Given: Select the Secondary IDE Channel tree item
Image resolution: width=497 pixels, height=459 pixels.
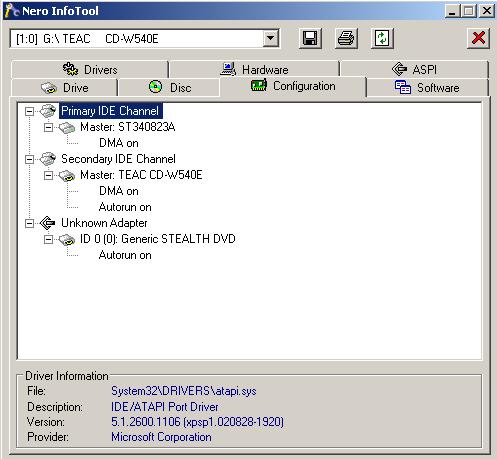Looking at the screenshot, I should (118, 159).
